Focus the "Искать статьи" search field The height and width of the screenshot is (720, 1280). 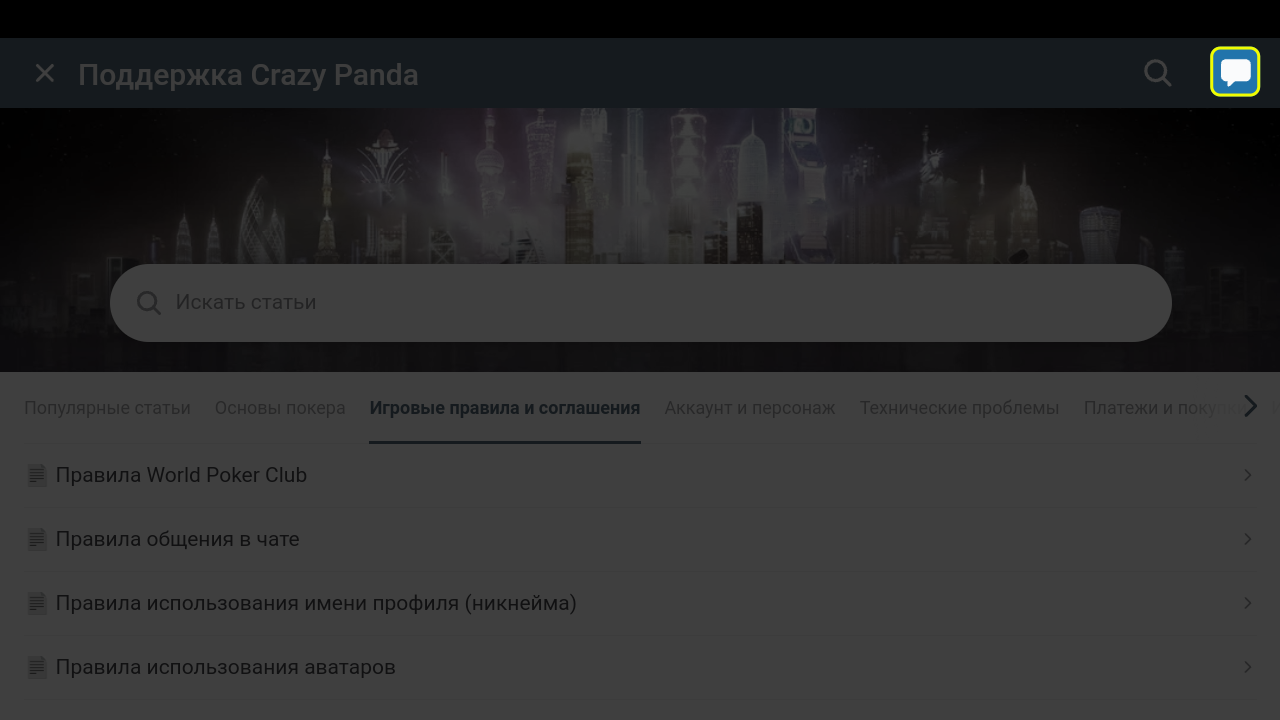640,303
